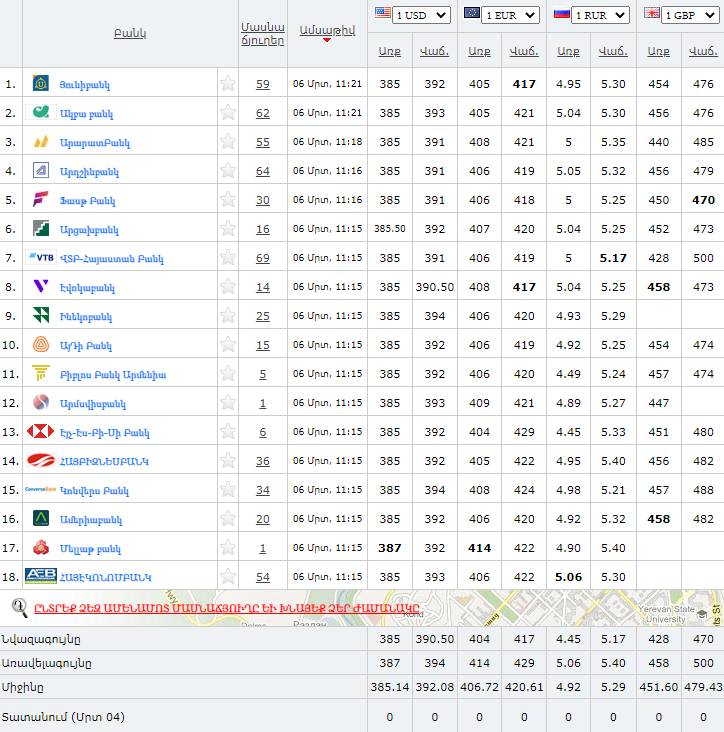
Task: Sort by GBP sell column header
Action: pos(703,51)
